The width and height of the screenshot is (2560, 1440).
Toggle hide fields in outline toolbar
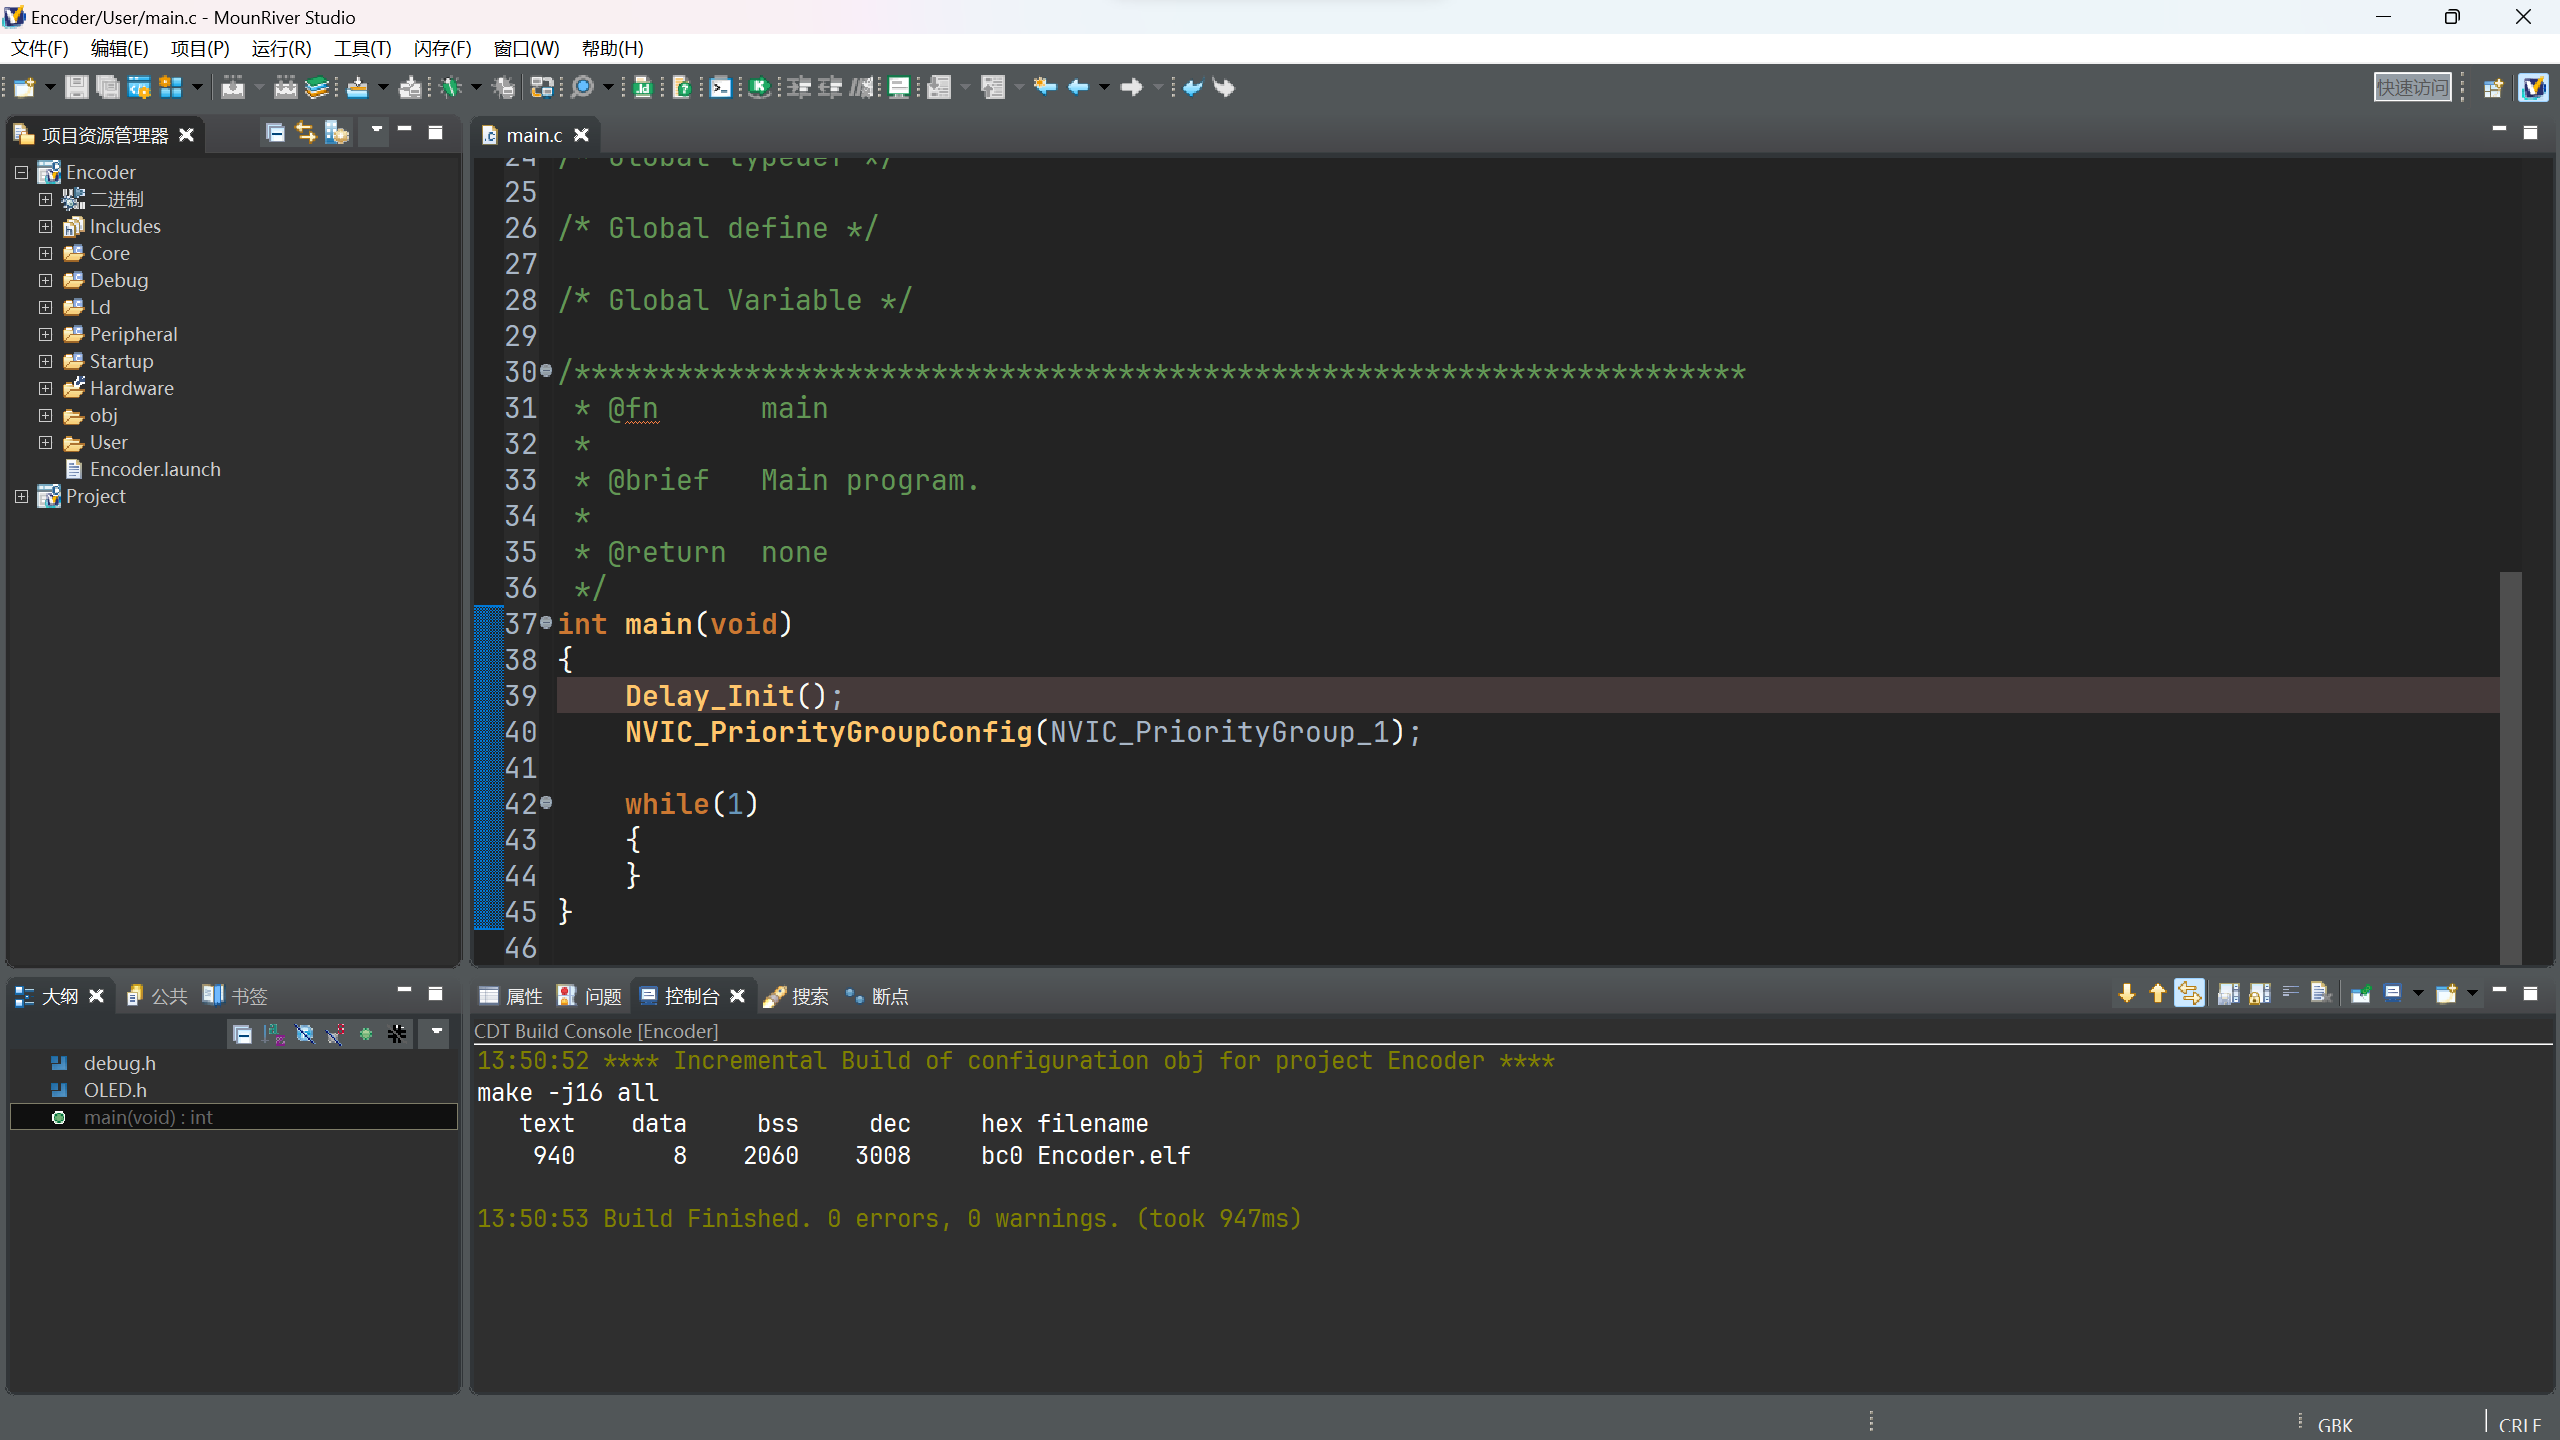coord(304,1034)
